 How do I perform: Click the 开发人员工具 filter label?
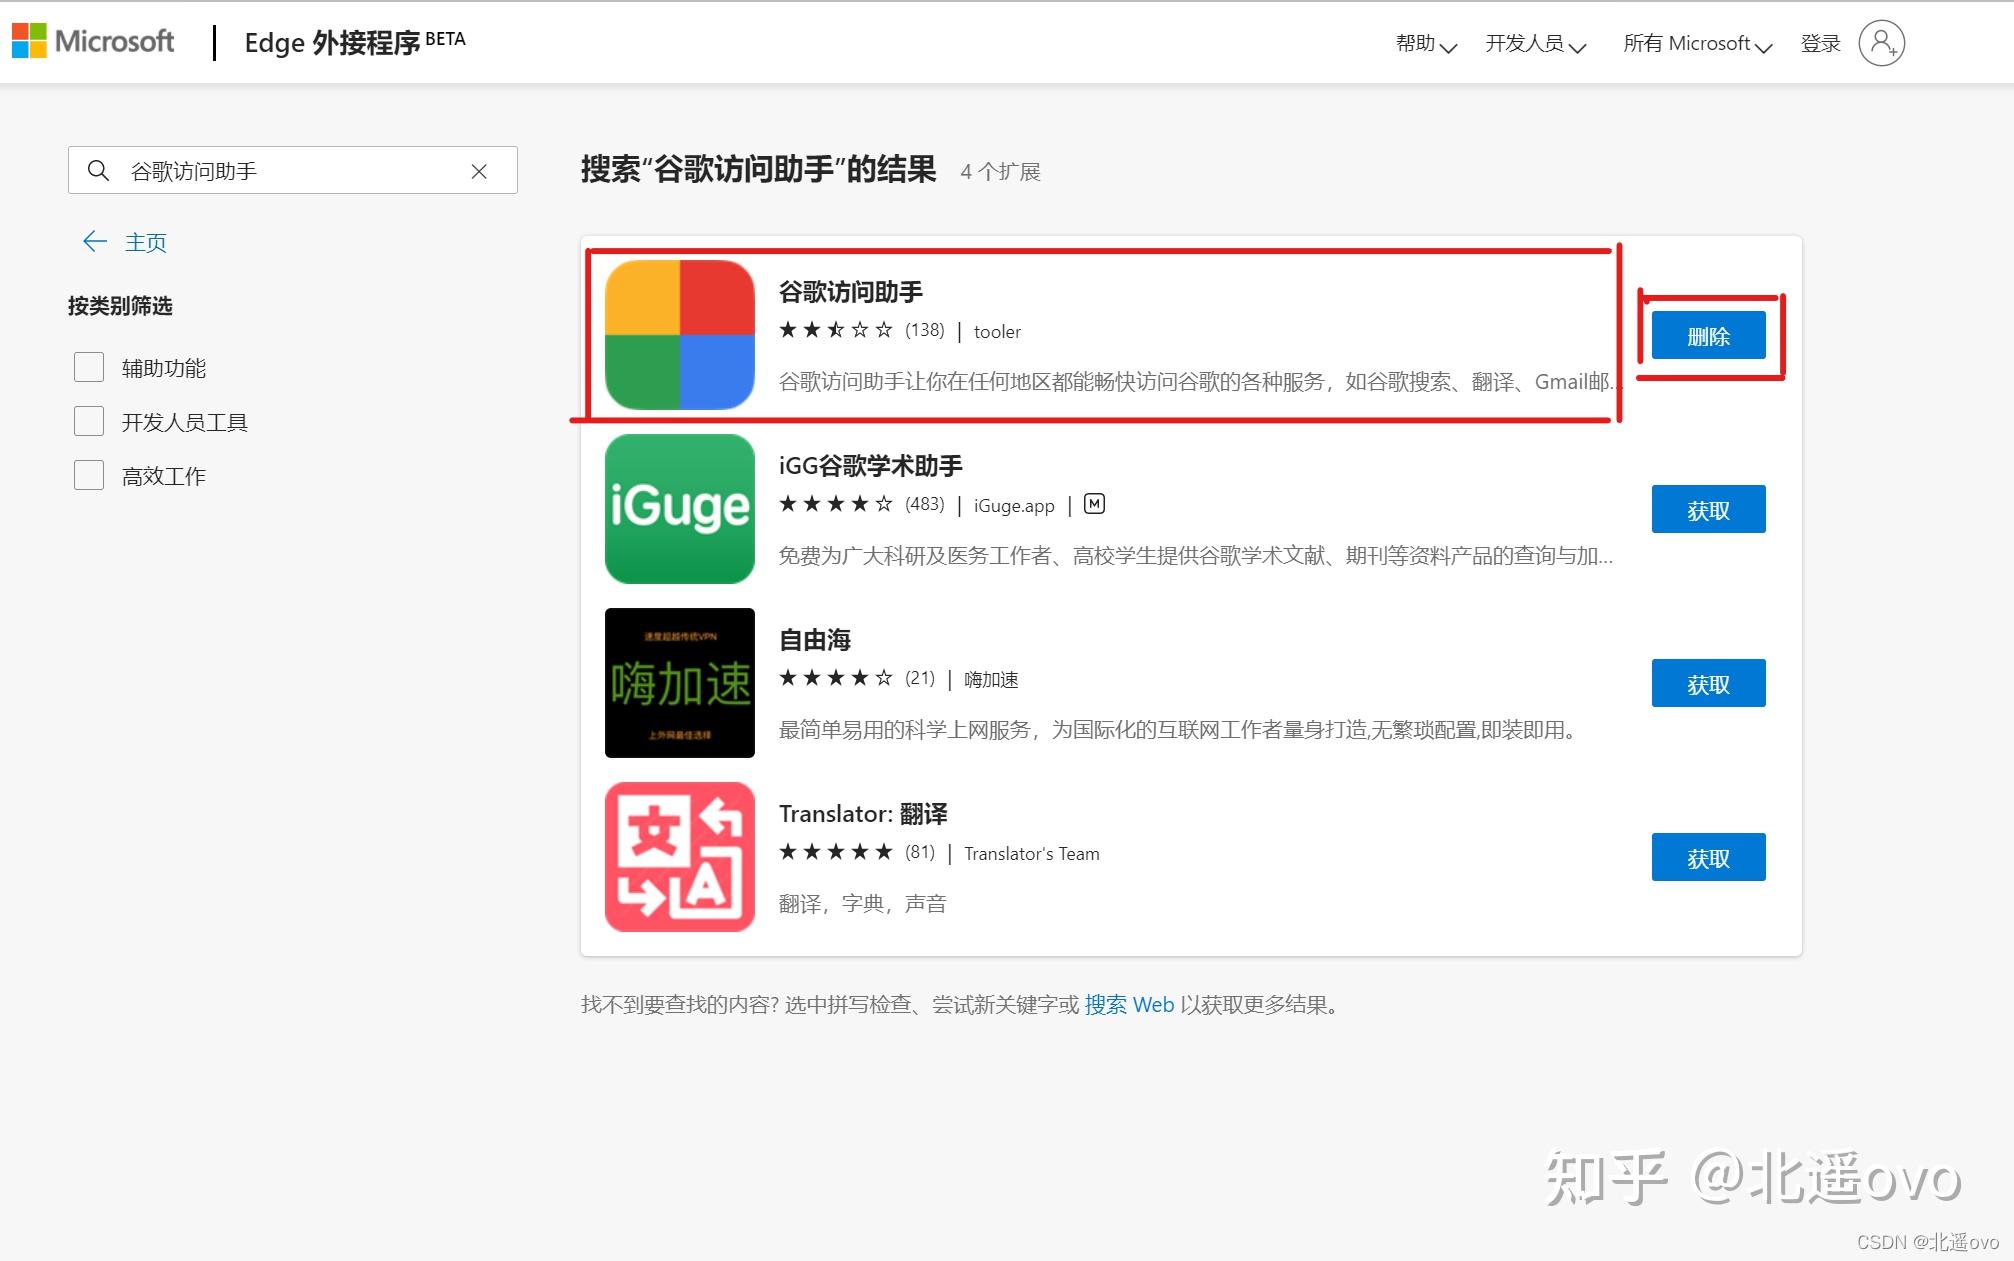pyautogui.click(x=185, y=422)
